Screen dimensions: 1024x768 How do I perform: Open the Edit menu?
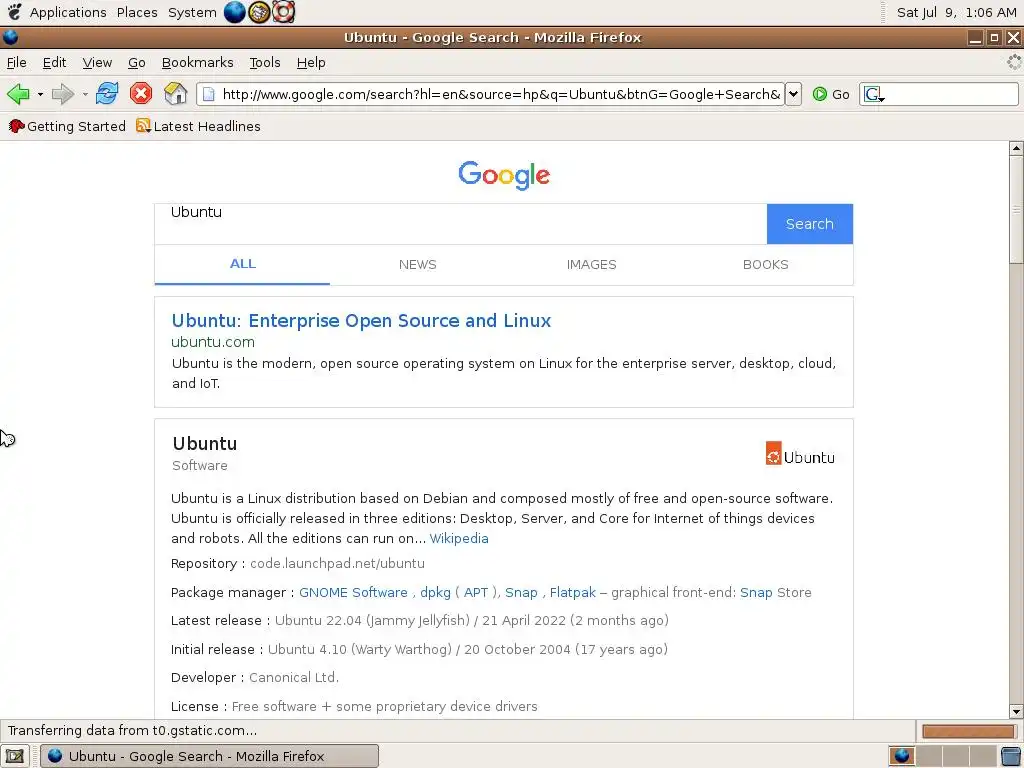pos(54,63)
